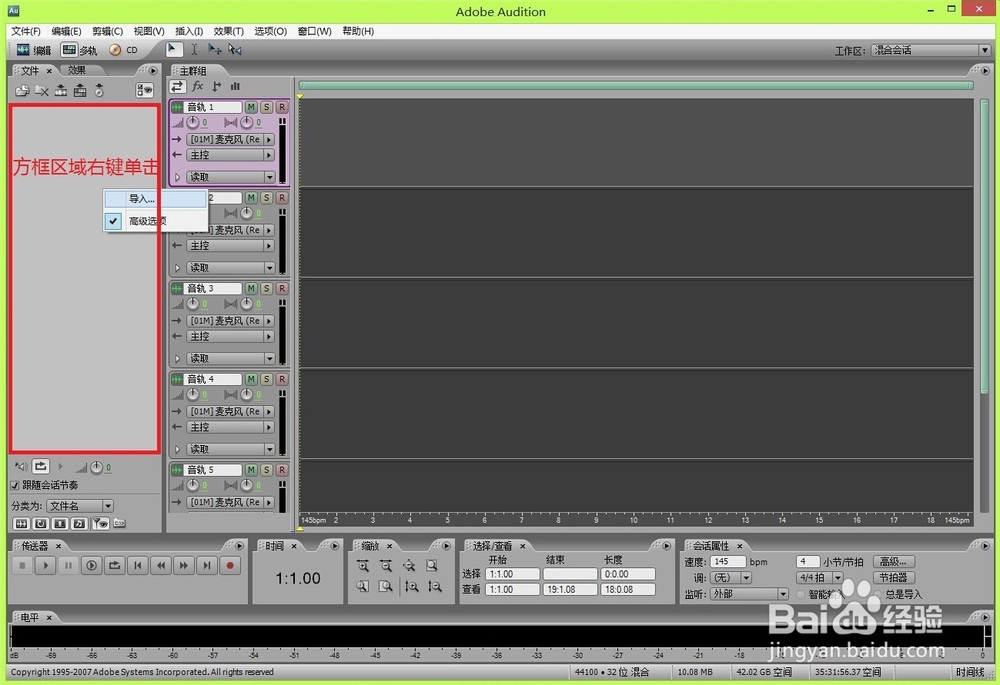The image size is (1000, 685).
Task: Show the fx effects view in main panel
Action: pos(198,86)
